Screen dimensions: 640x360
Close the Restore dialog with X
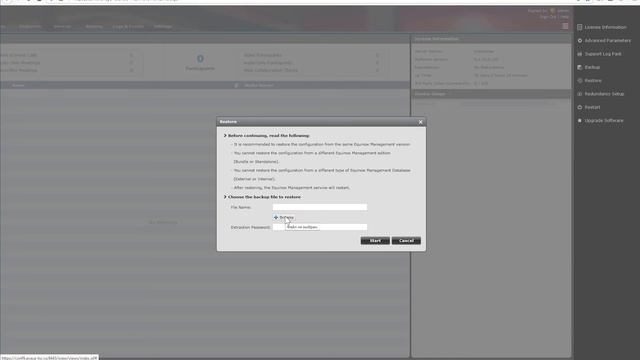420,122
